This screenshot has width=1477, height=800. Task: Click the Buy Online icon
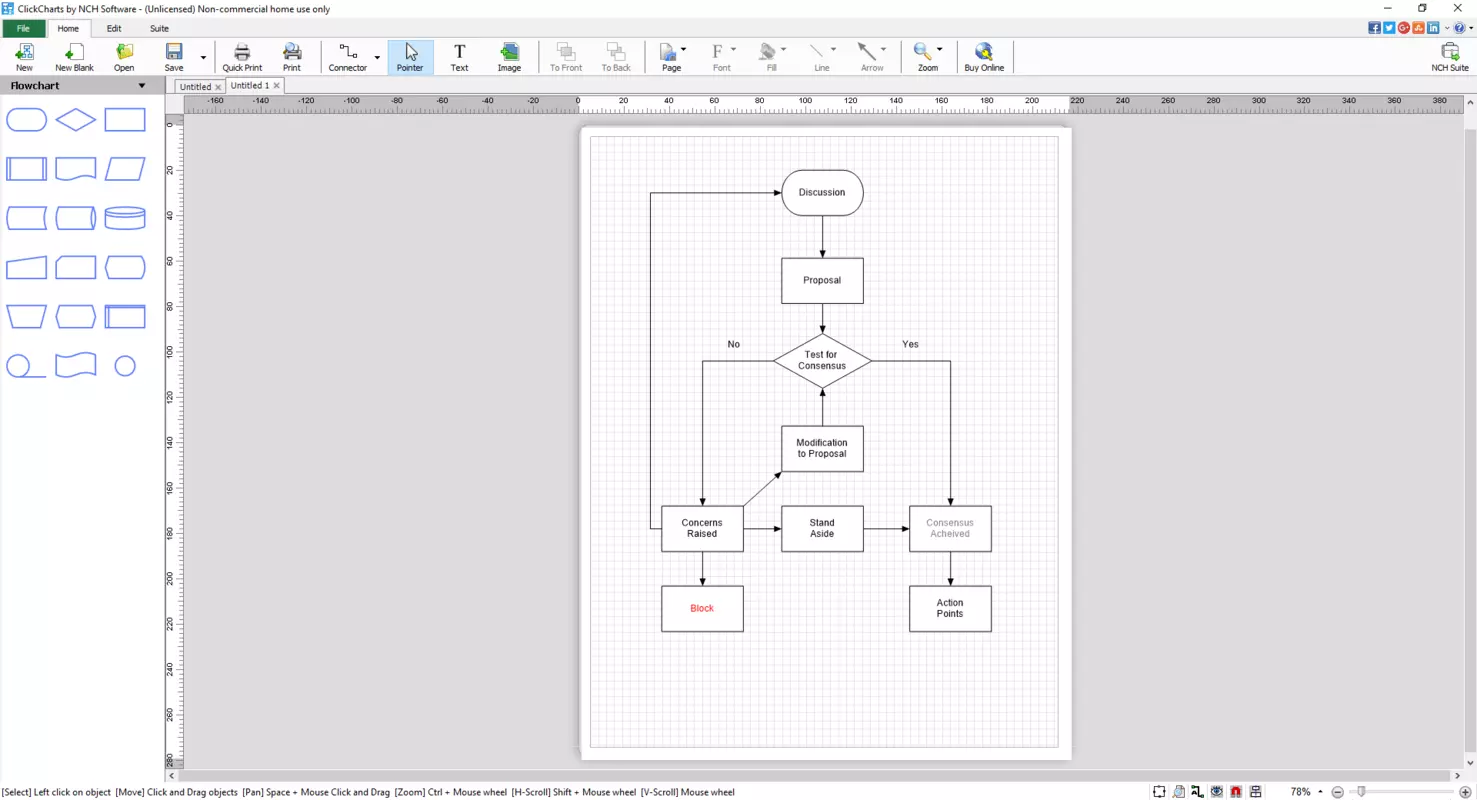(984, 57)
